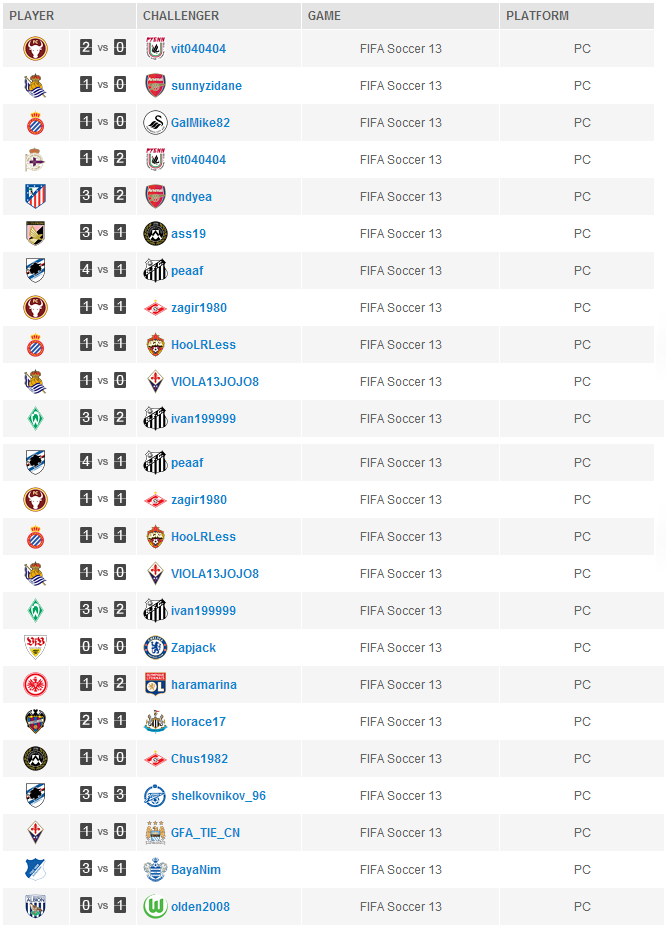Open sunnyzidane's challenger profile
Screen dimensions: 666x937
(x=206, y=86)
